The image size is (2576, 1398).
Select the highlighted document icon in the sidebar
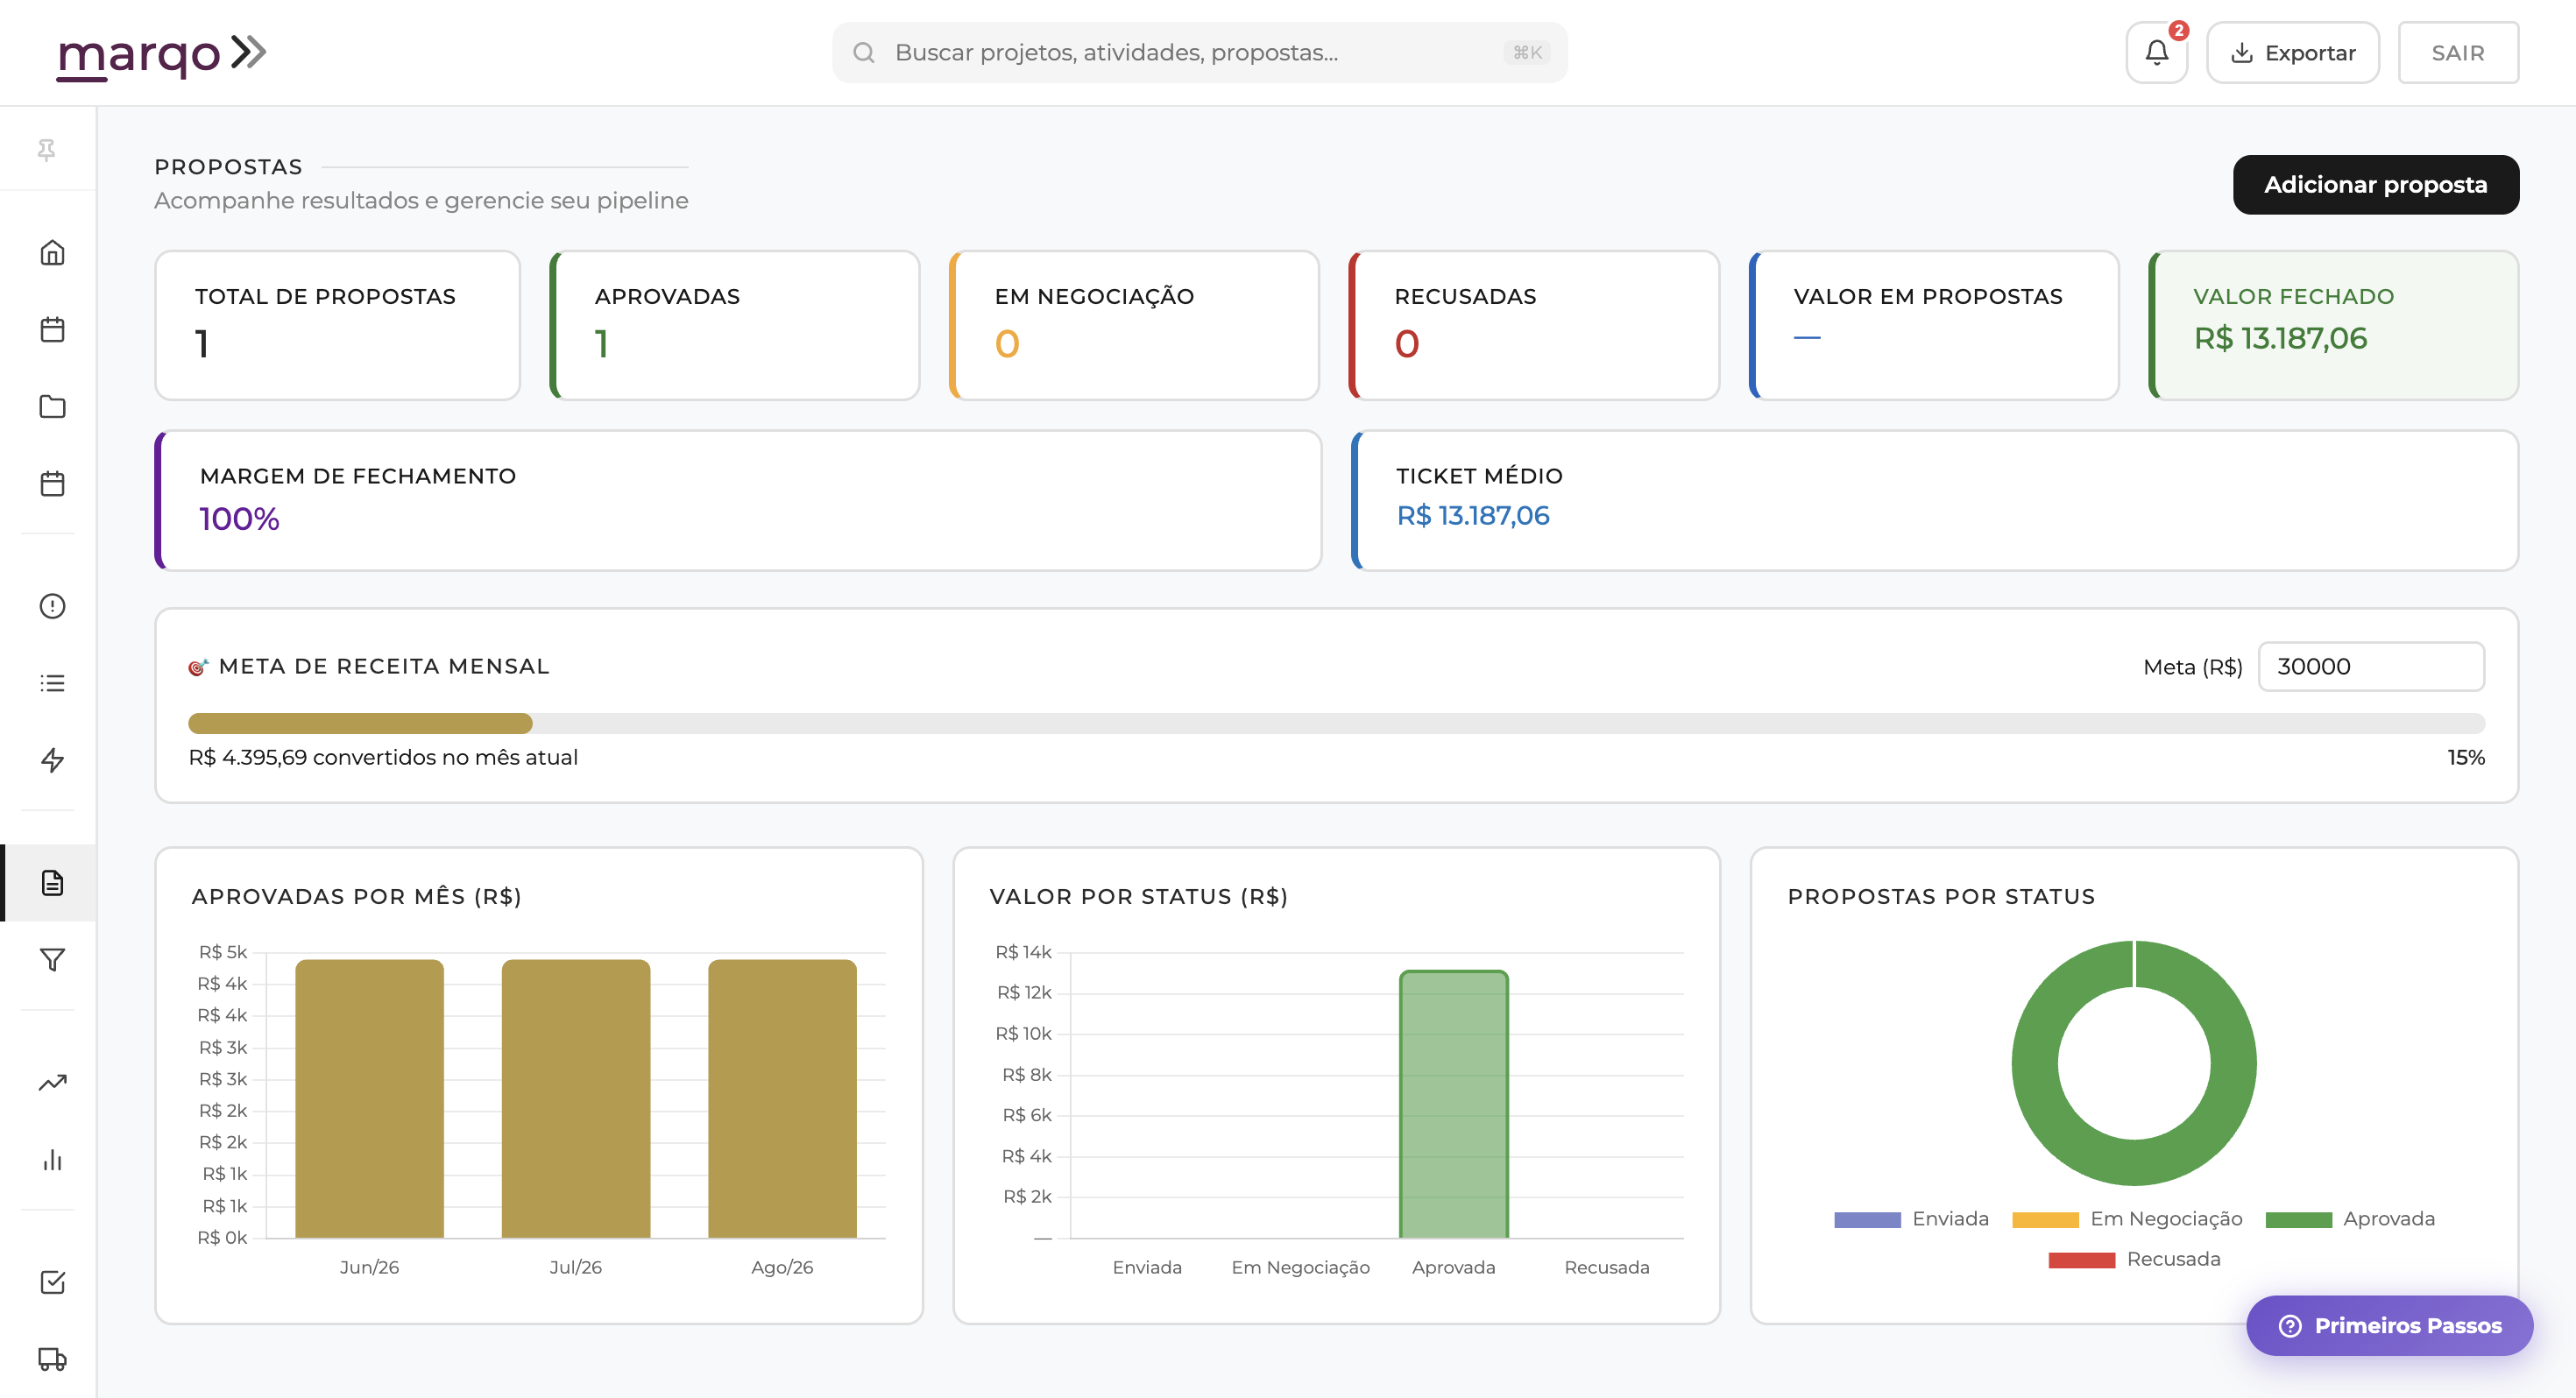(x=52, y=883)
